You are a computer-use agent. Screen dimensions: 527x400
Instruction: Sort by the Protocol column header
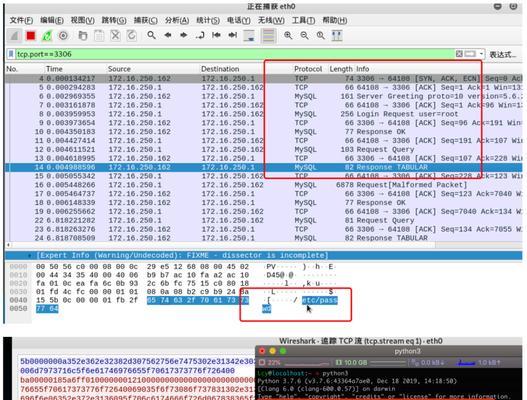308,69
